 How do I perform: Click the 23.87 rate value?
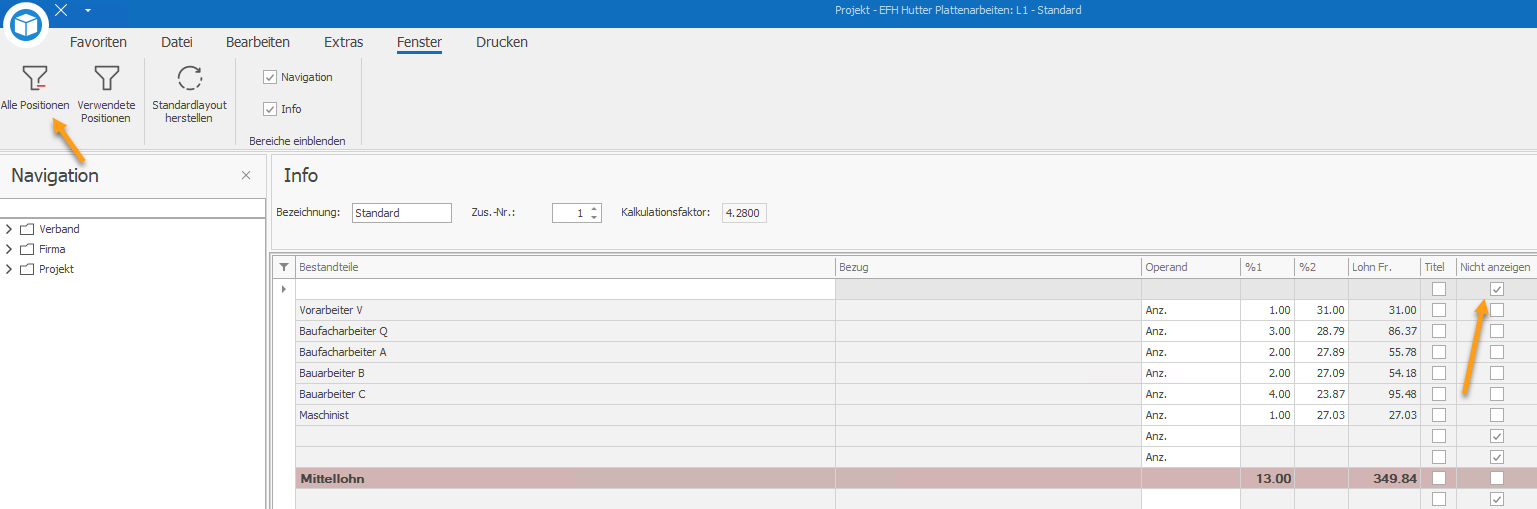[1329, 394]
